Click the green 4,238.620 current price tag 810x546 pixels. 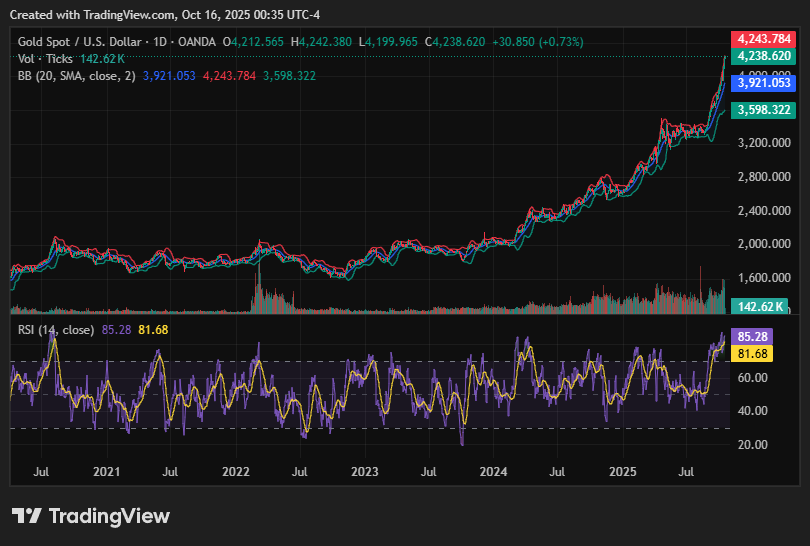[763, 56]
